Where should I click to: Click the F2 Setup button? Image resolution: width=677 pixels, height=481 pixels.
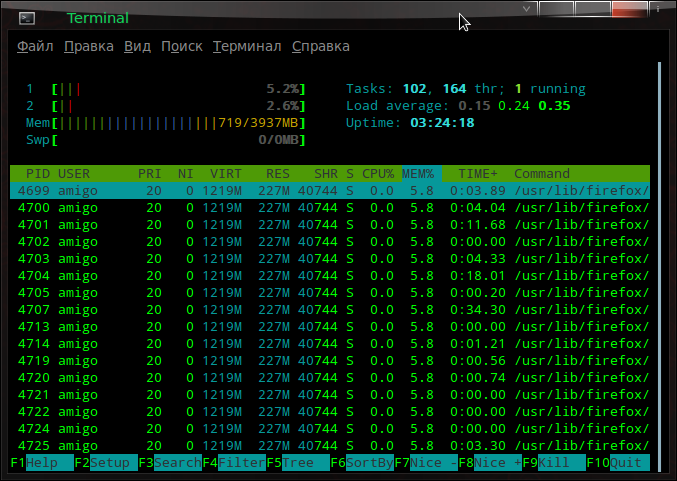point(106,462)
